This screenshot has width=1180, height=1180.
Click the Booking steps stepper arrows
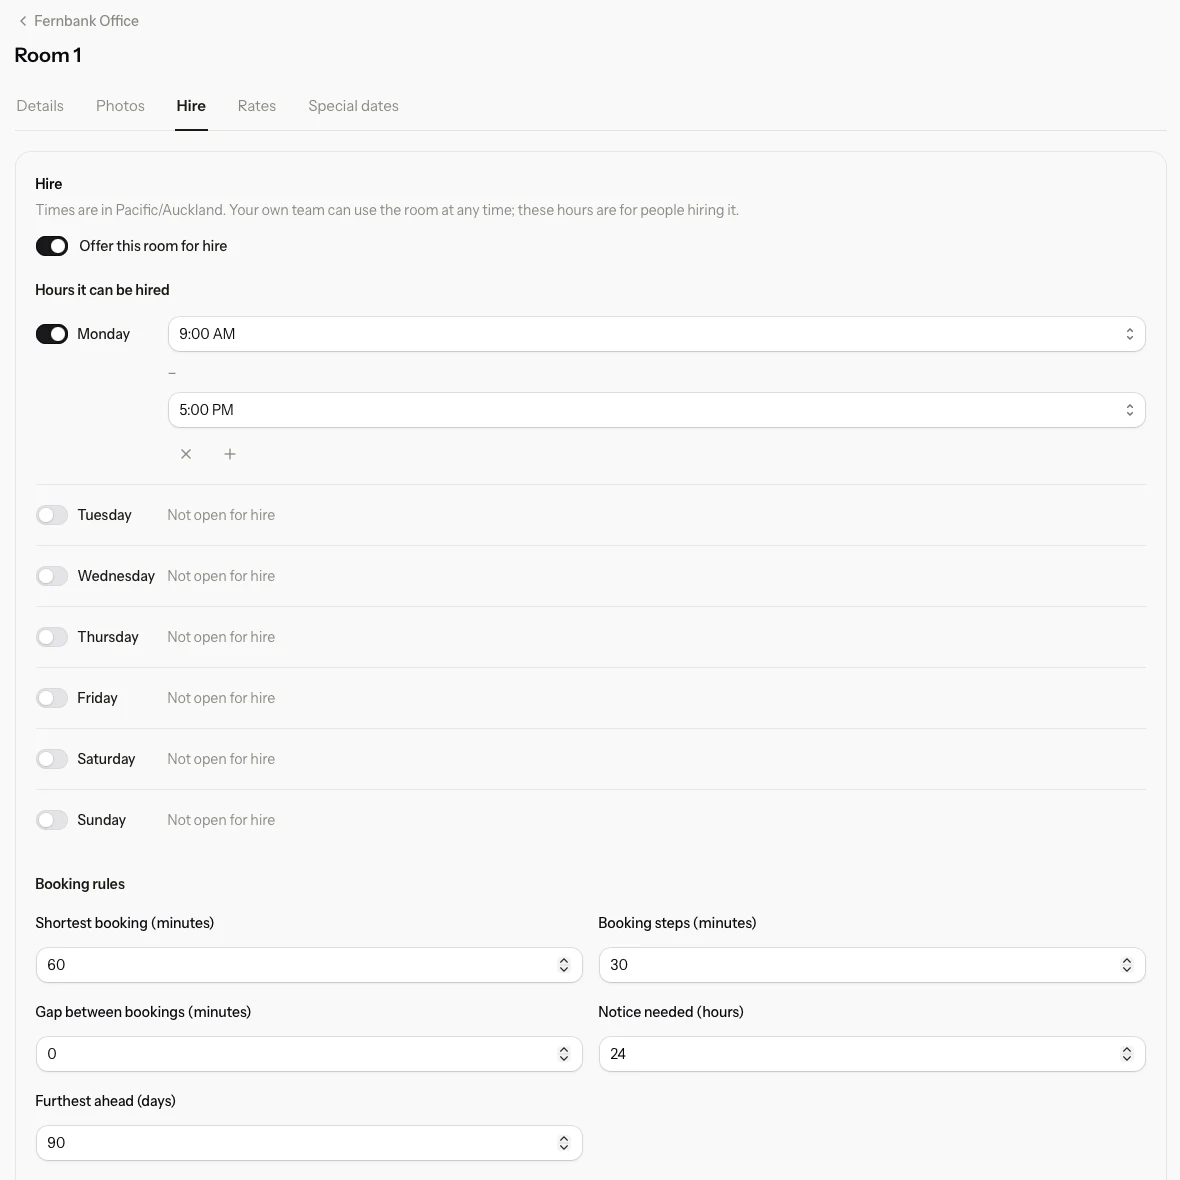1127,965
